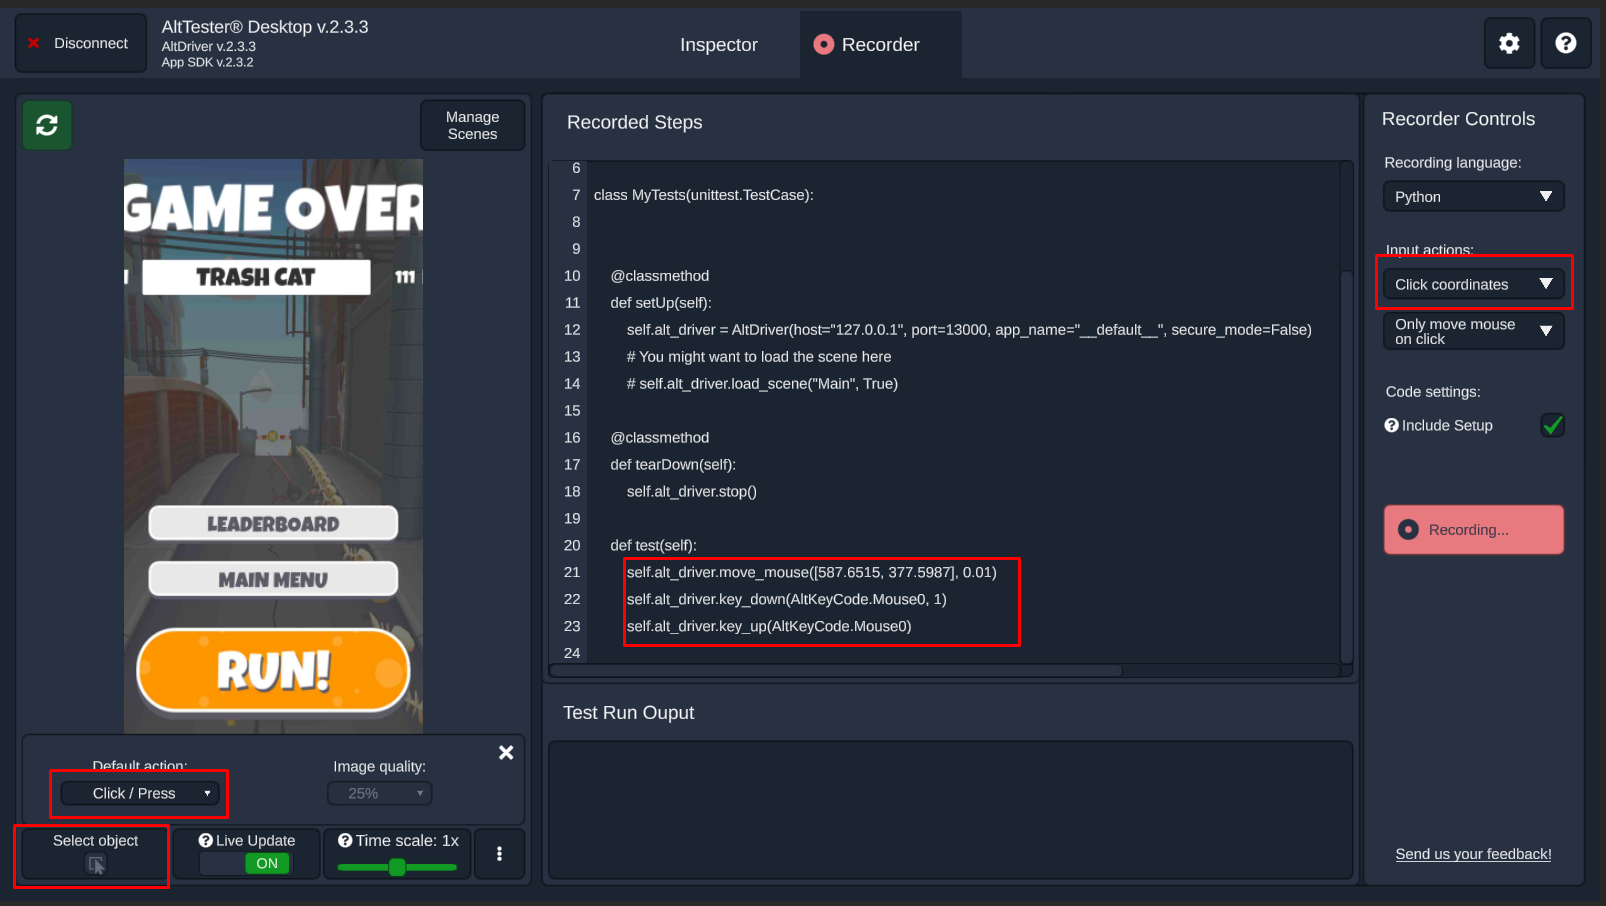
Task: Open the Click coordinates input actions dropdown
Action: [1473, 284]
